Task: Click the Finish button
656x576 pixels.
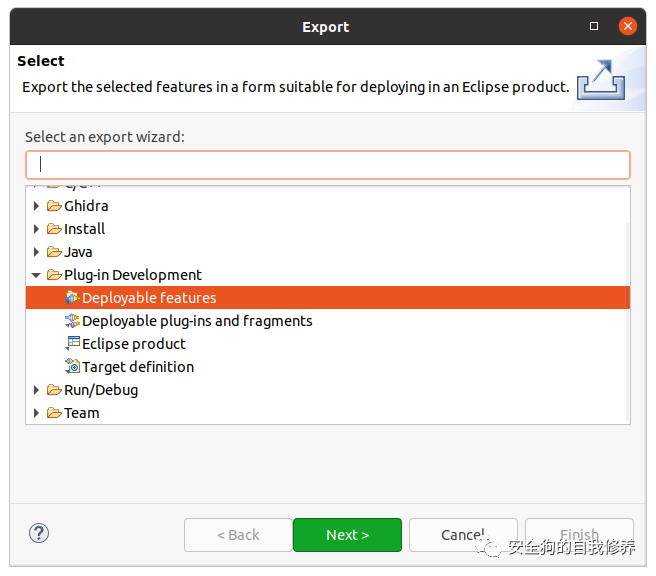Action: [579, 535]
